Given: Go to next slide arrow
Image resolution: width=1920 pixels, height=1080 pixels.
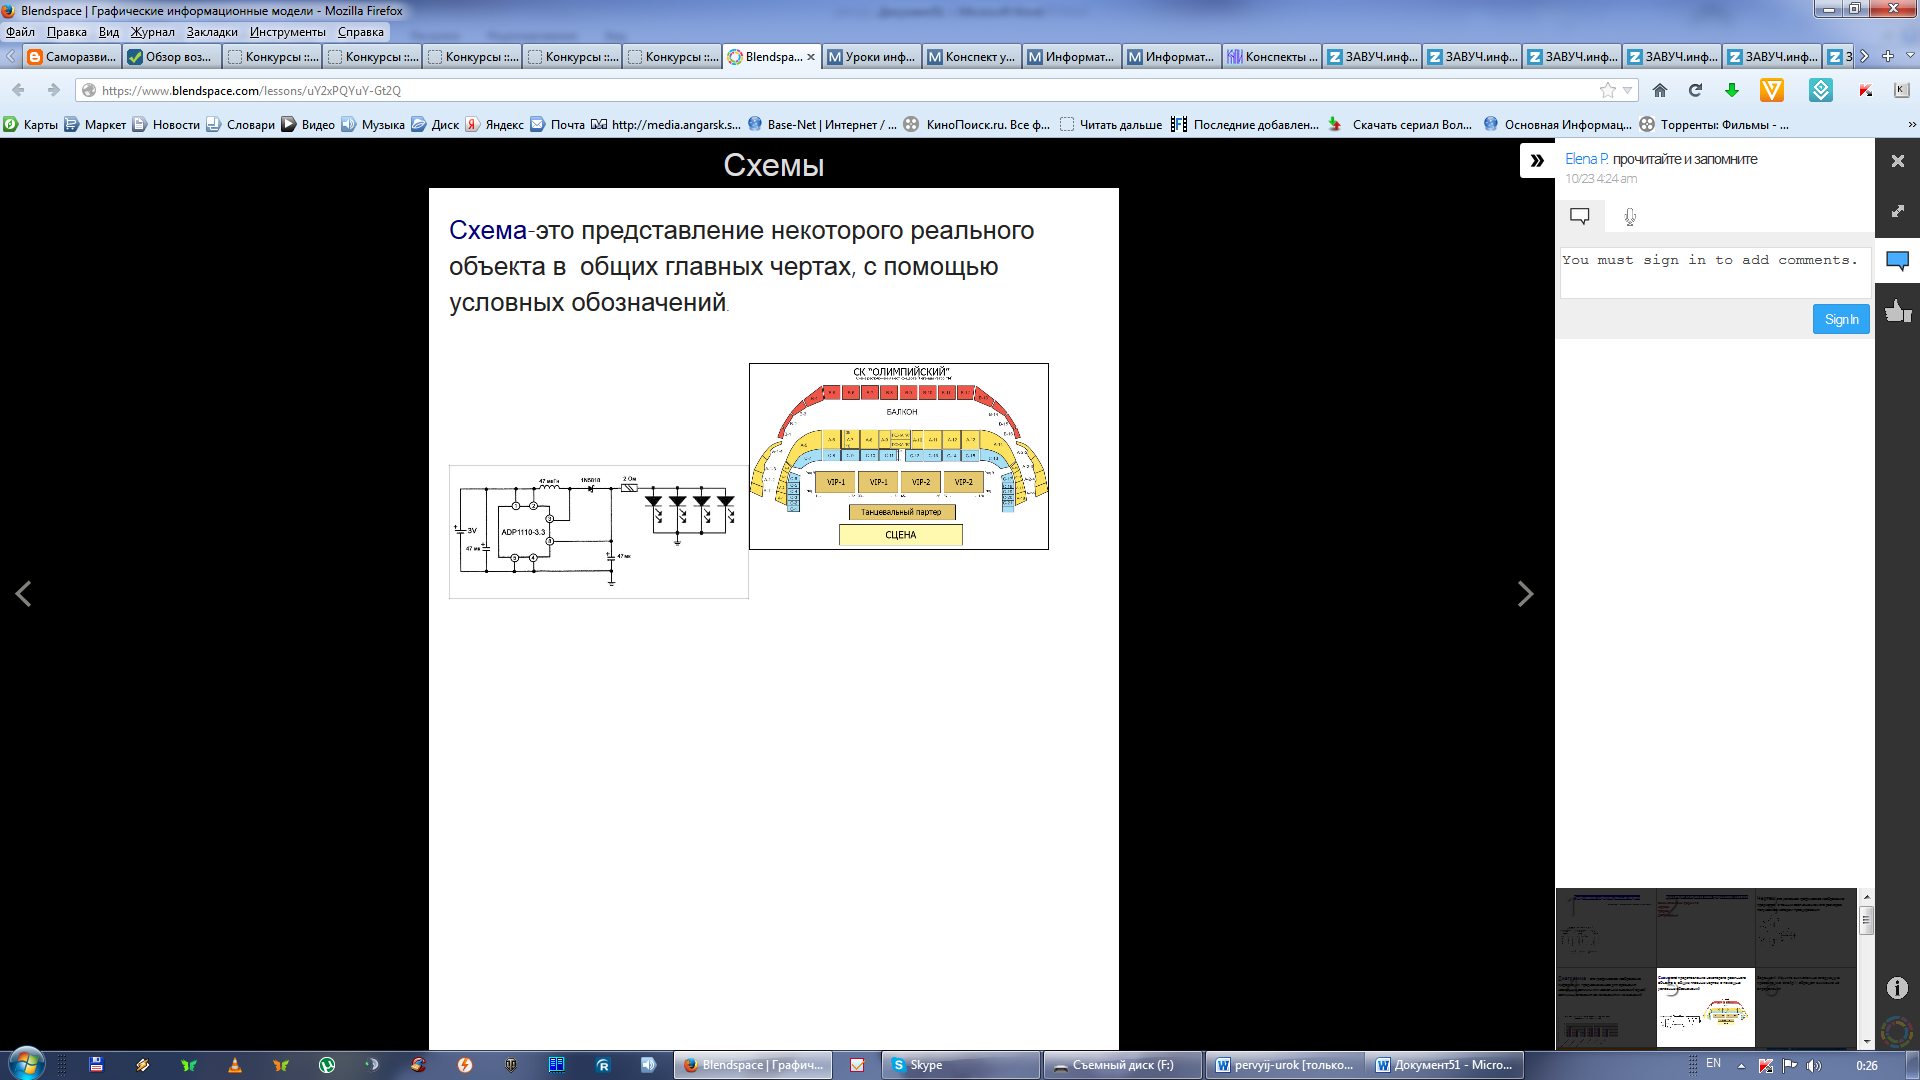Looking at the screenshot, I should (x=1525, y=594).
